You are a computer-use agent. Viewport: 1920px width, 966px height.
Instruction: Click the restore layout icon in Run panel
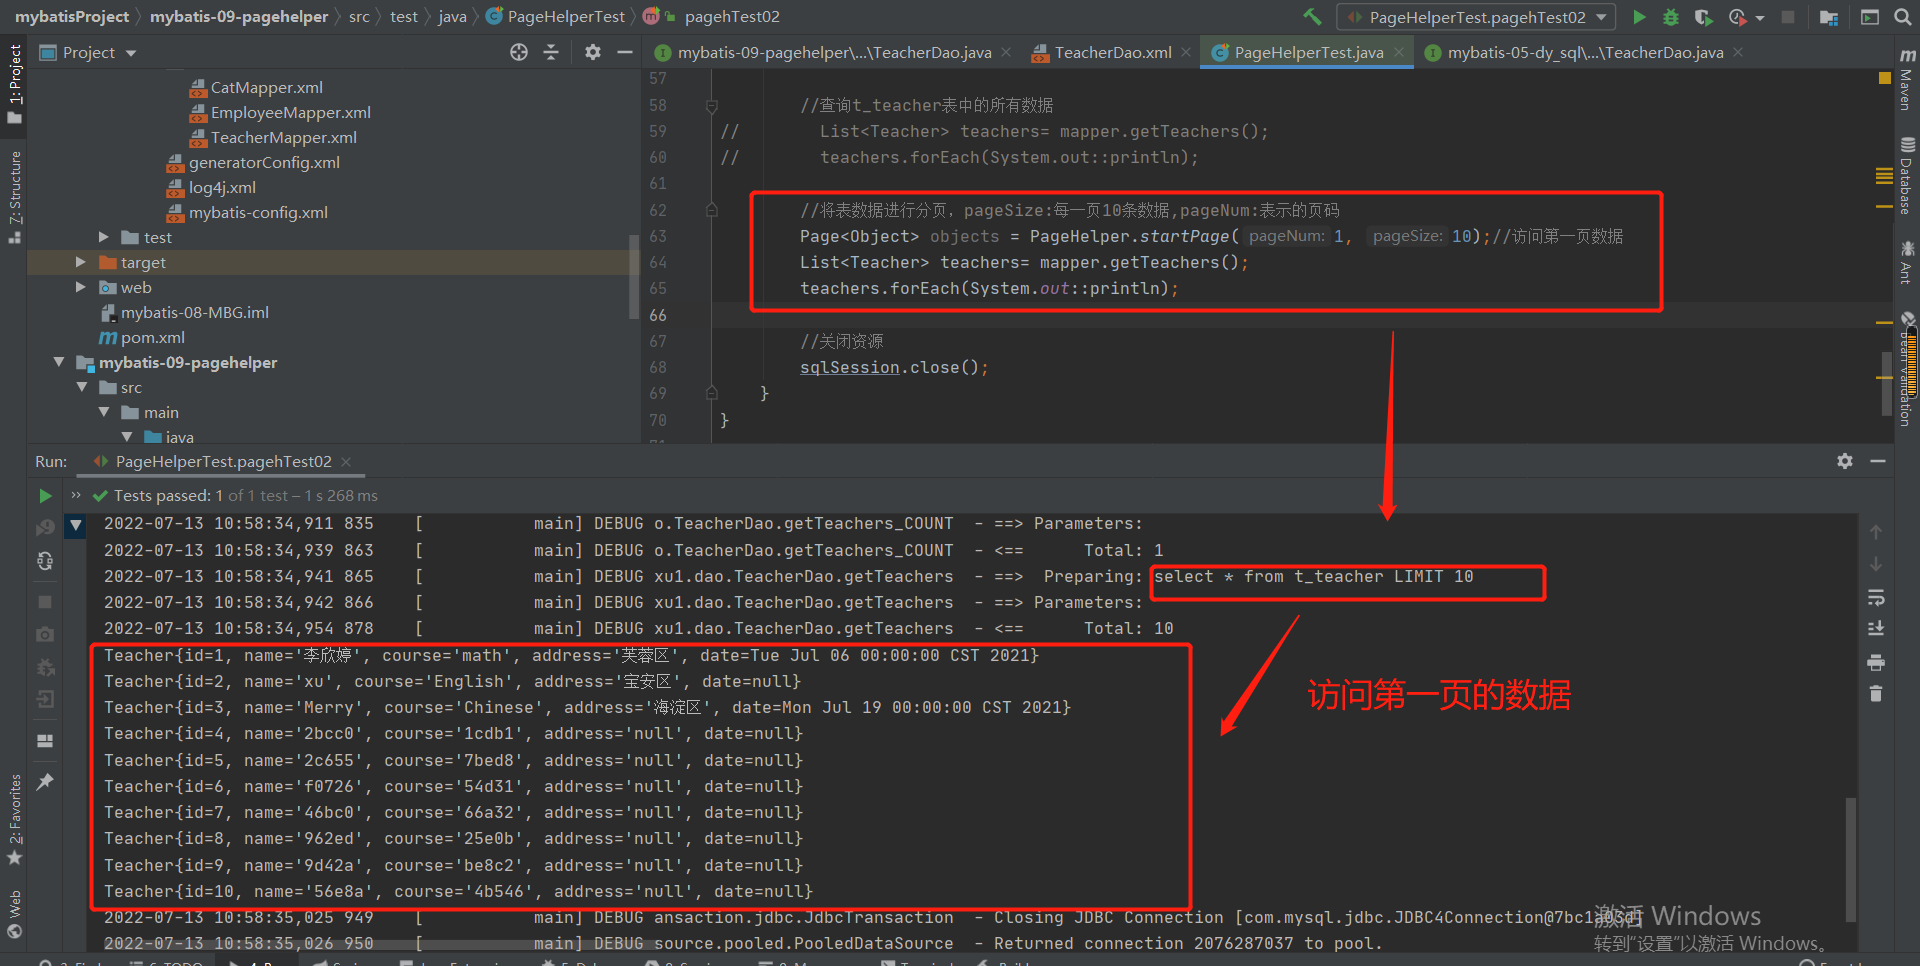point(45,741)
